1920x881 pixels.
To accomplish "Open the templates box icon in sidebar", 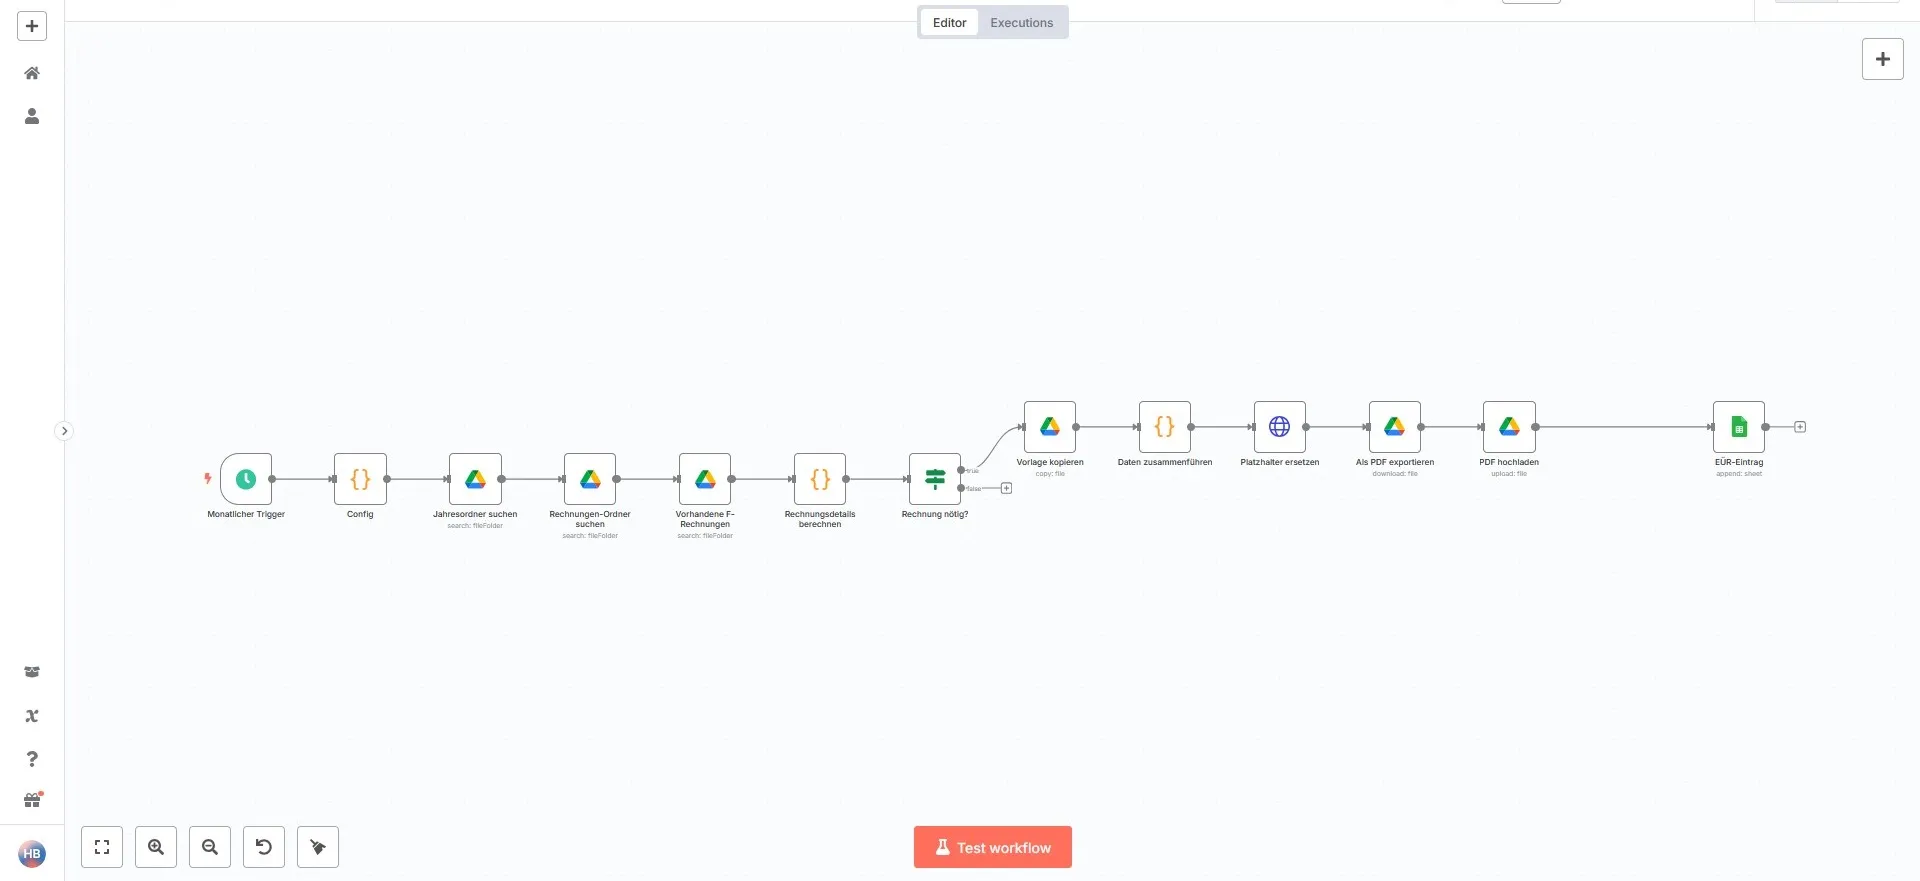I will pyautogui.click(x=32, y=672).
